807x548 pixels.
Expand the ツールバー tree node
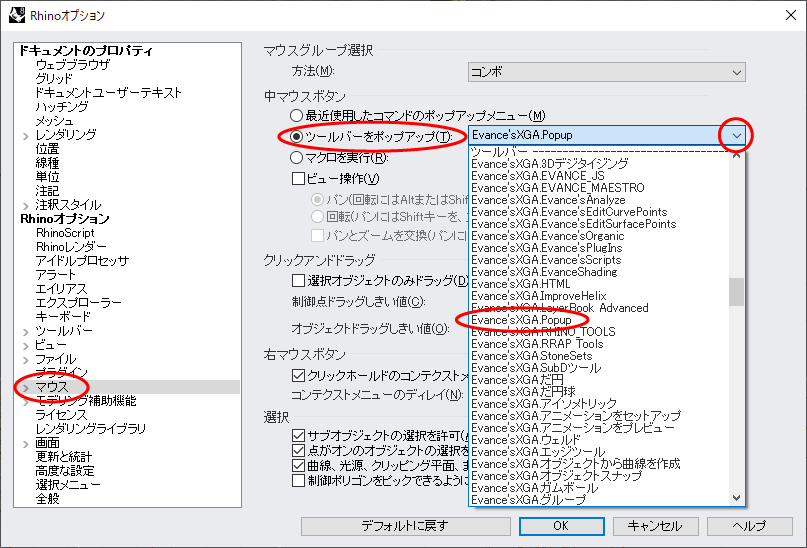[26, 331]
